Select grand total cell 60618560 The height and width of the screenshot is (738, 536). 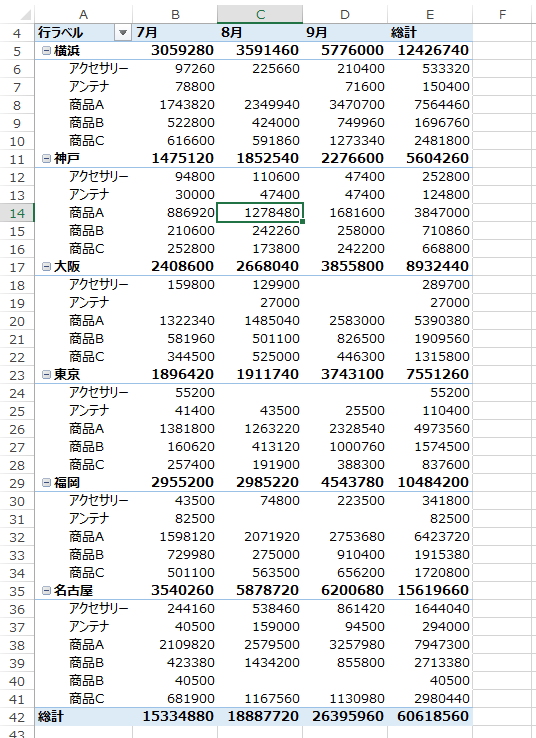(430, 716)
